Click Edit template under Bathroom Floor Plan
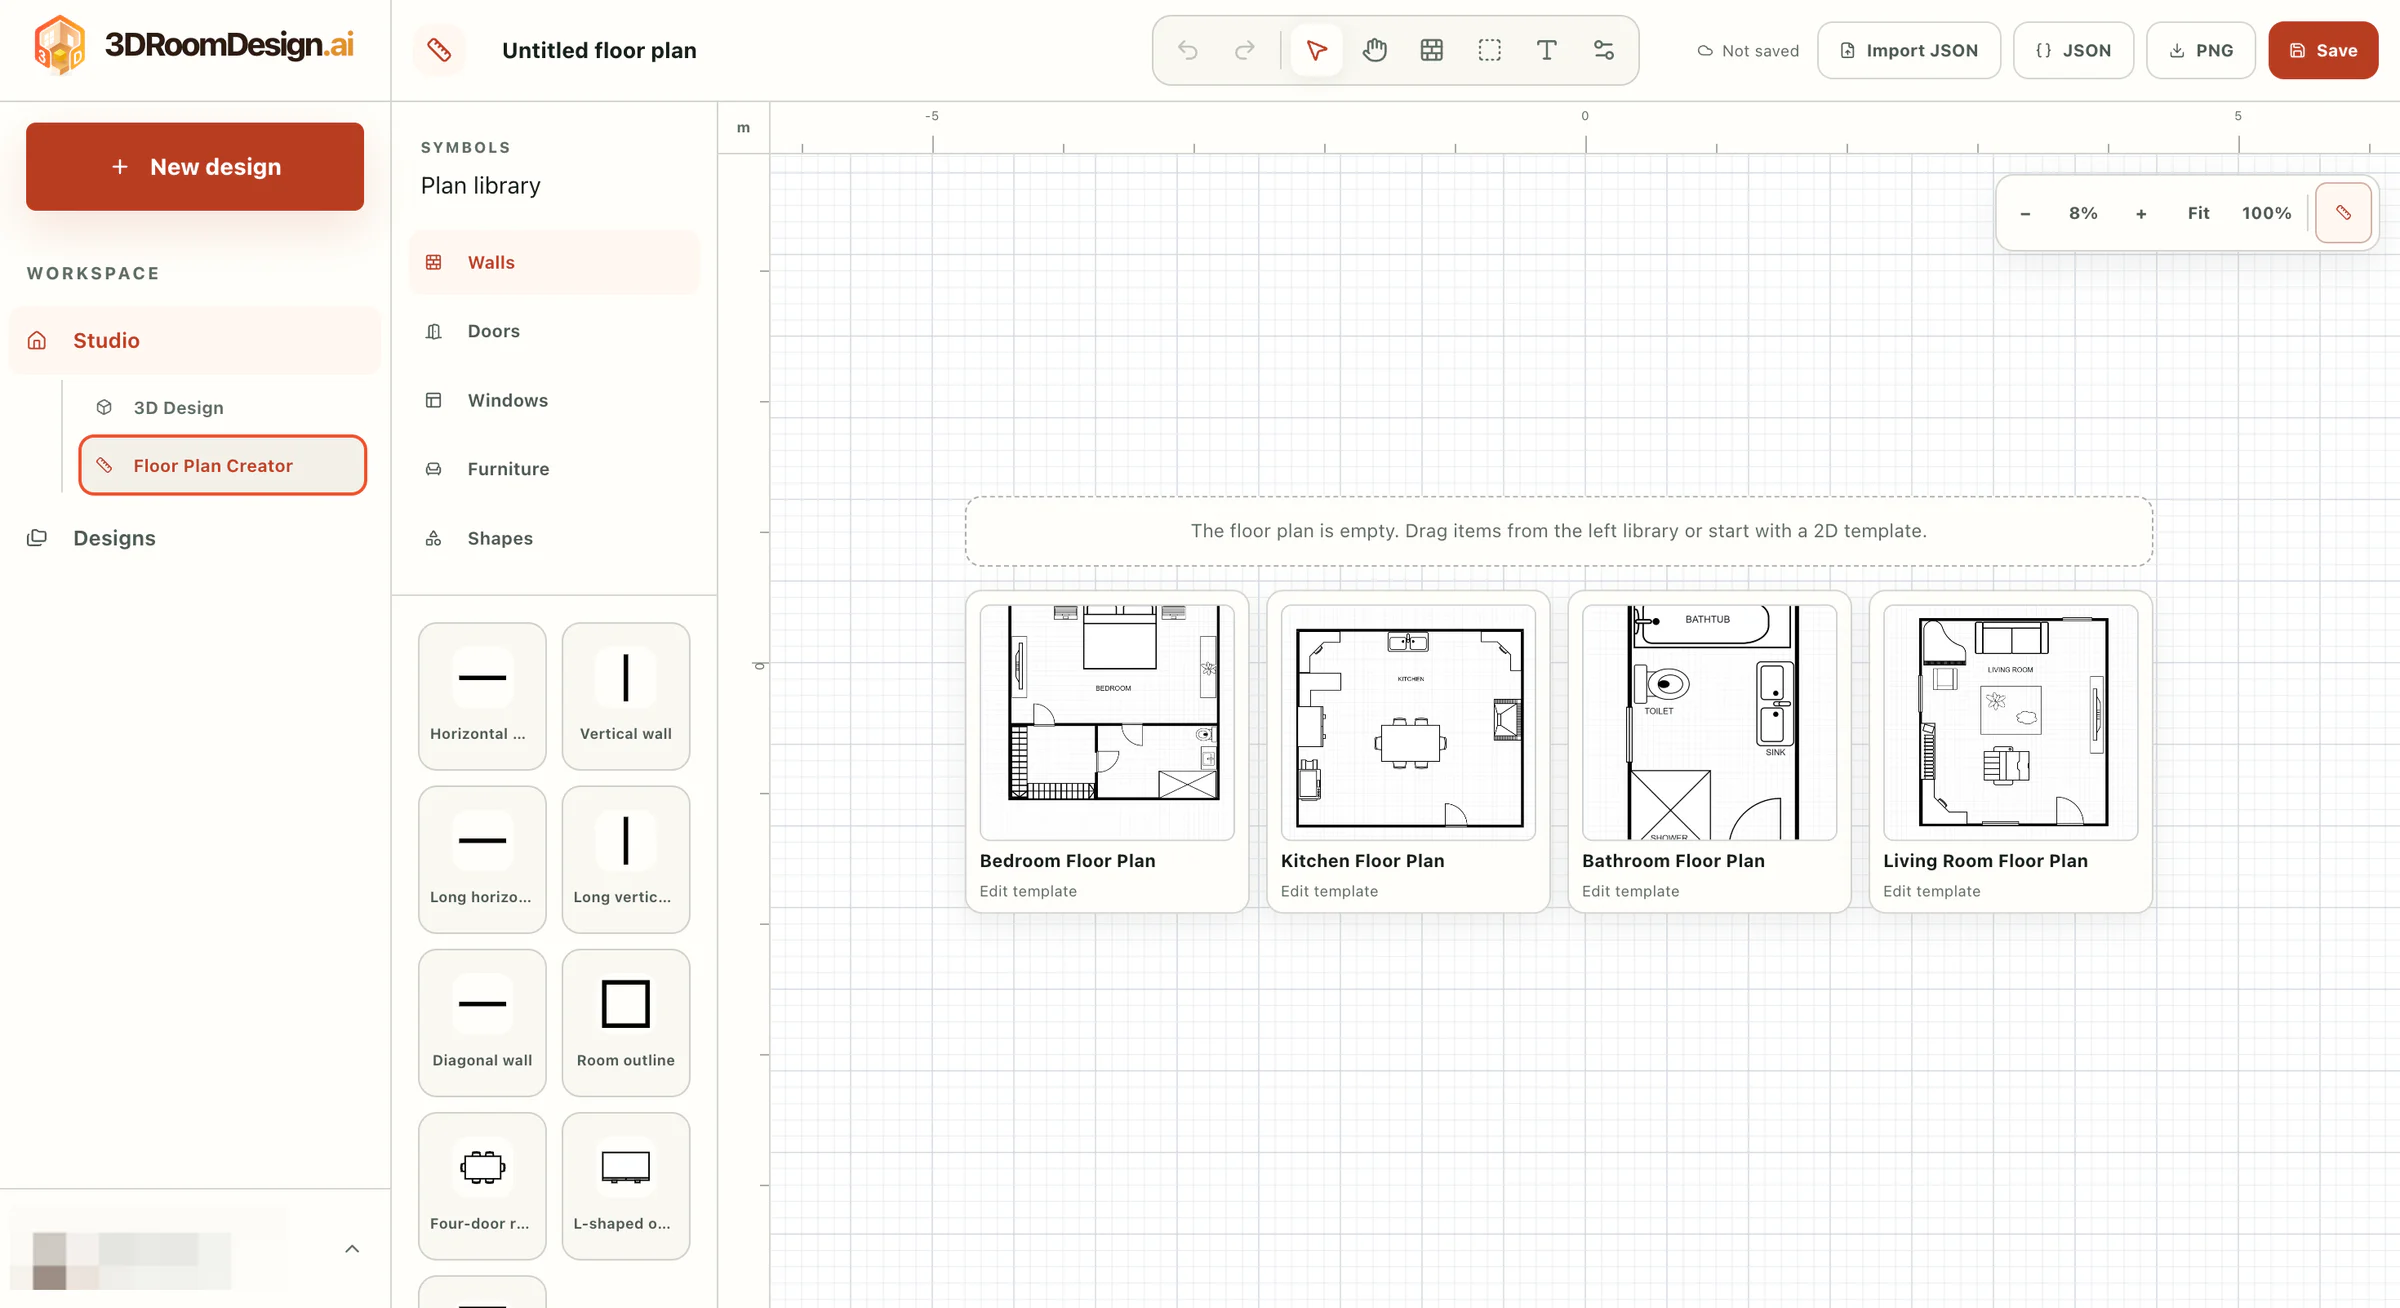Image resolution: width=2400 pixels, height=1308 pixels. pyautogui.click(x=1630, y=891)
